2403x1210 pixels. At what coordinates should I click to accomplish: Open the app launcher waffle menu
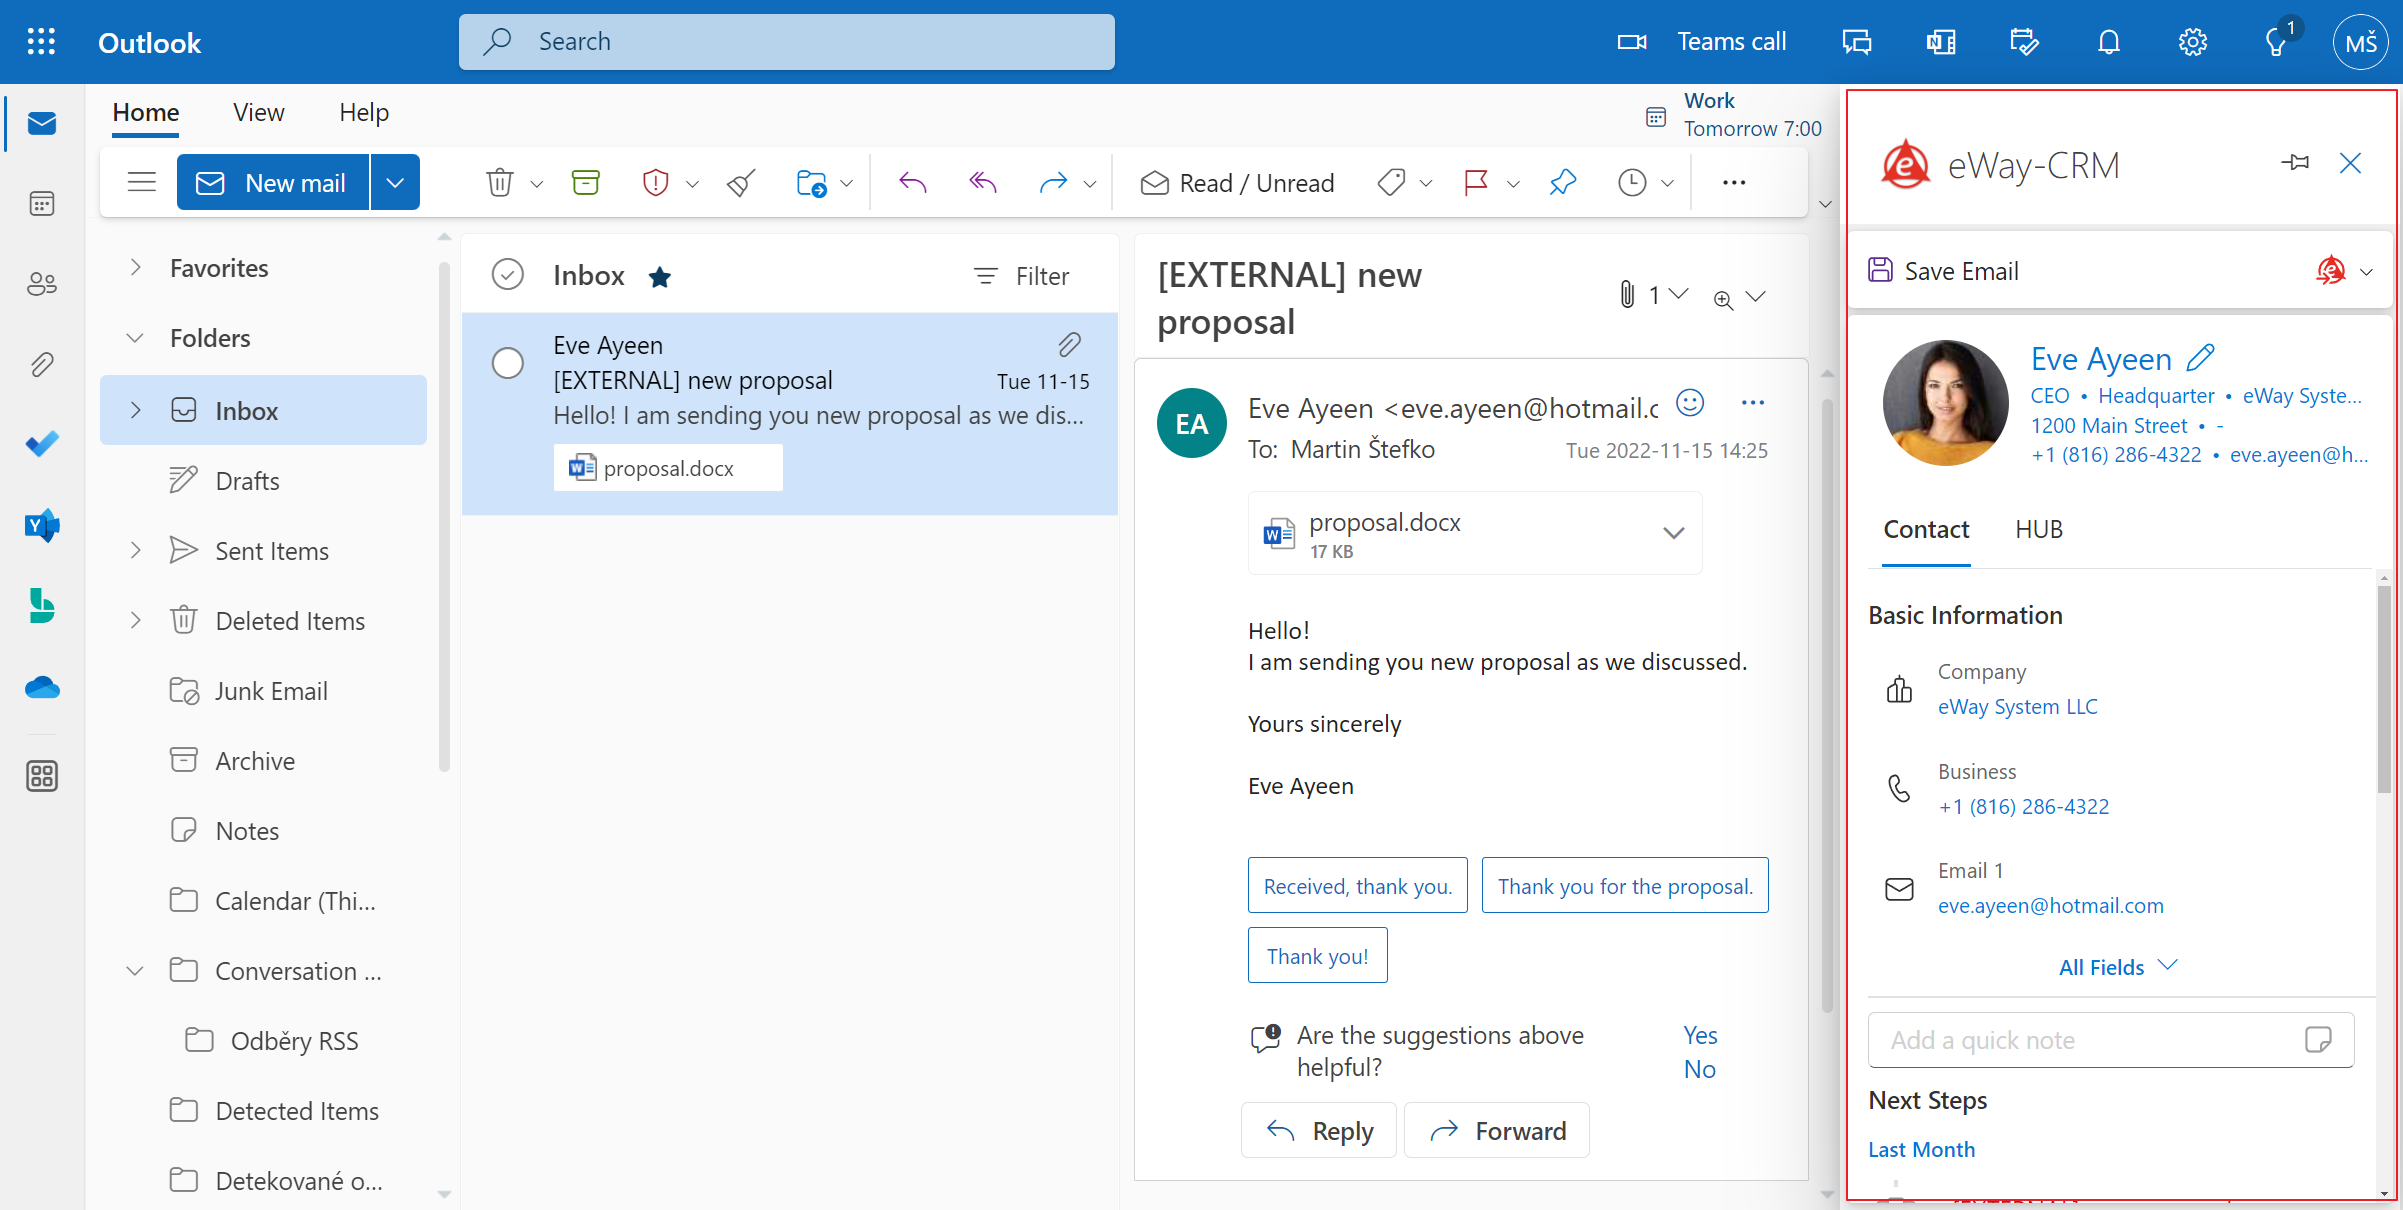tap(41, 42)
